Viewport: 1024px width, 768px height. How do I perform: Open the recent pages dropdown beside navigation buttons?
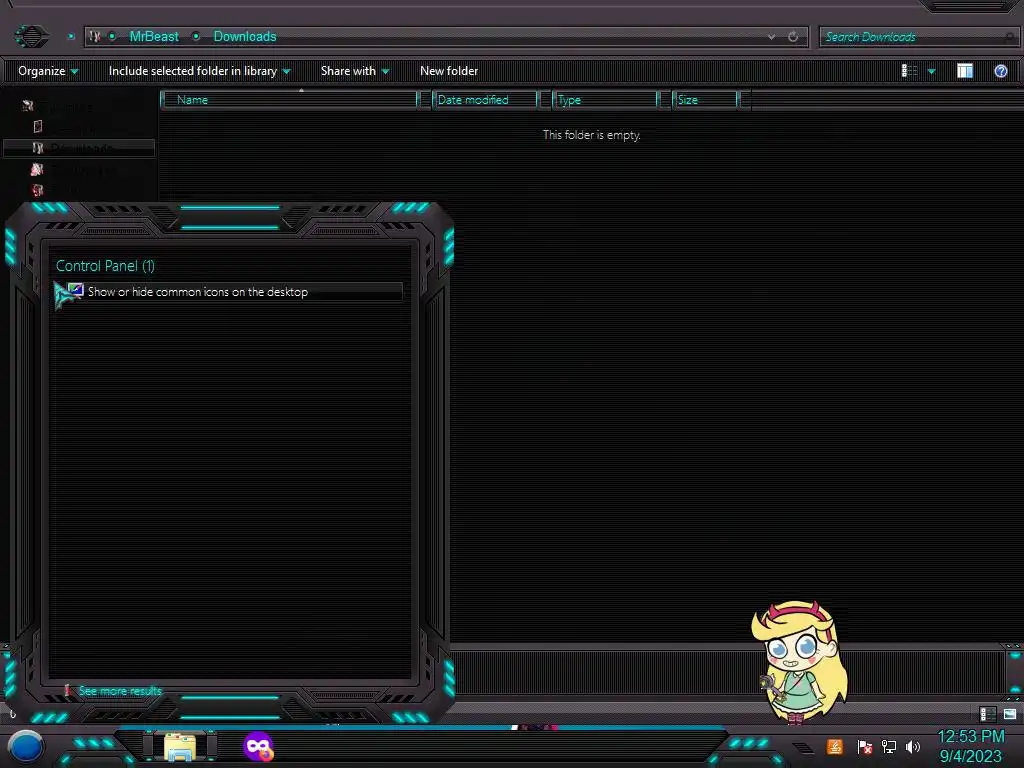point(71,37)
